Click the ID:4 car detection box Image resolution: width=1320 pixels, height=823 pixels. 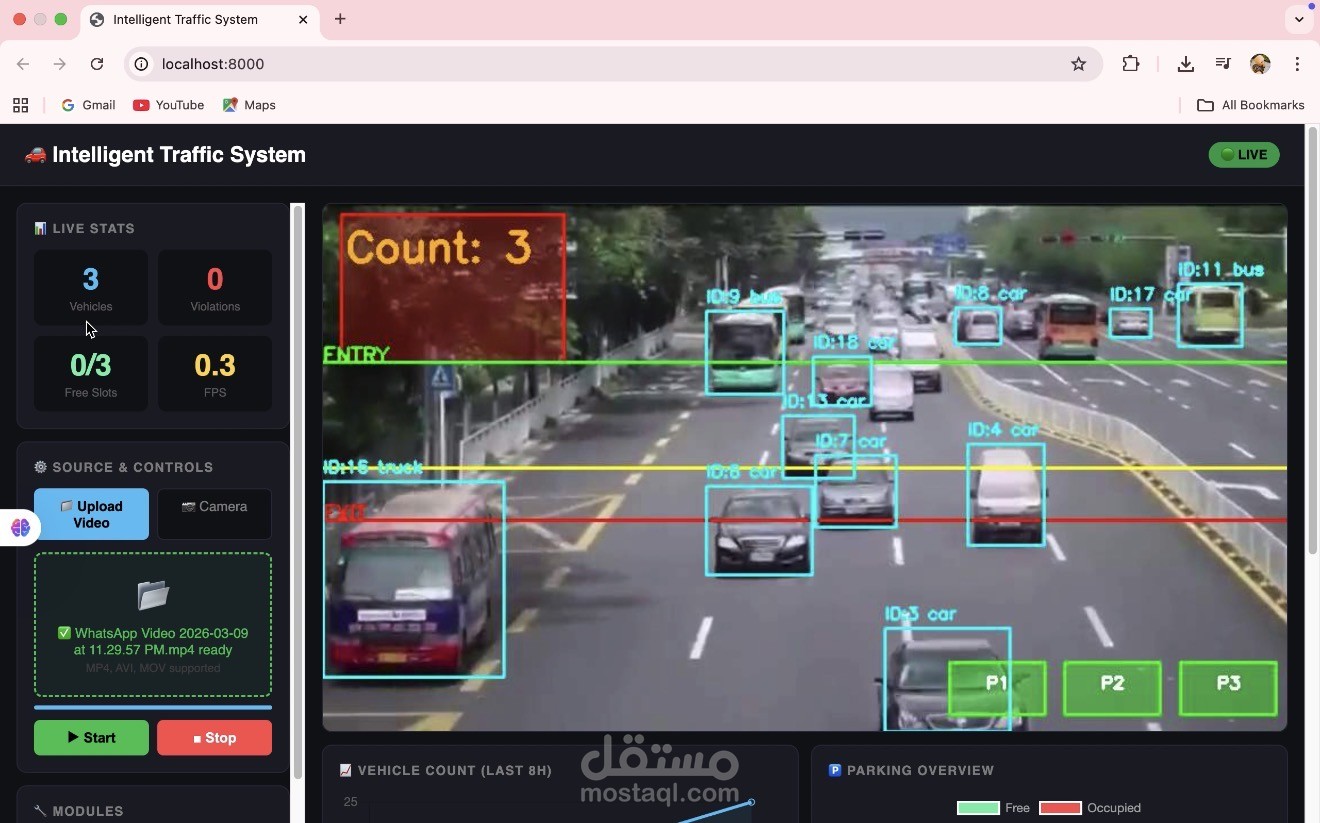point(1006,495)
